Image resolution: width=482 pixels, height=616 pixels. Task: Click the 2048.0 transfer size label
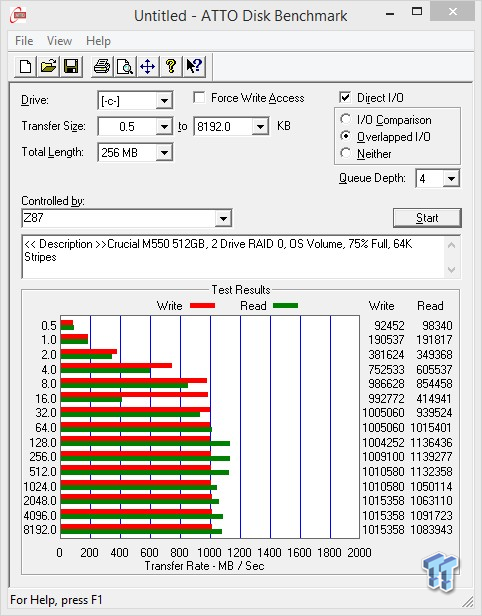tap(40, 500)
